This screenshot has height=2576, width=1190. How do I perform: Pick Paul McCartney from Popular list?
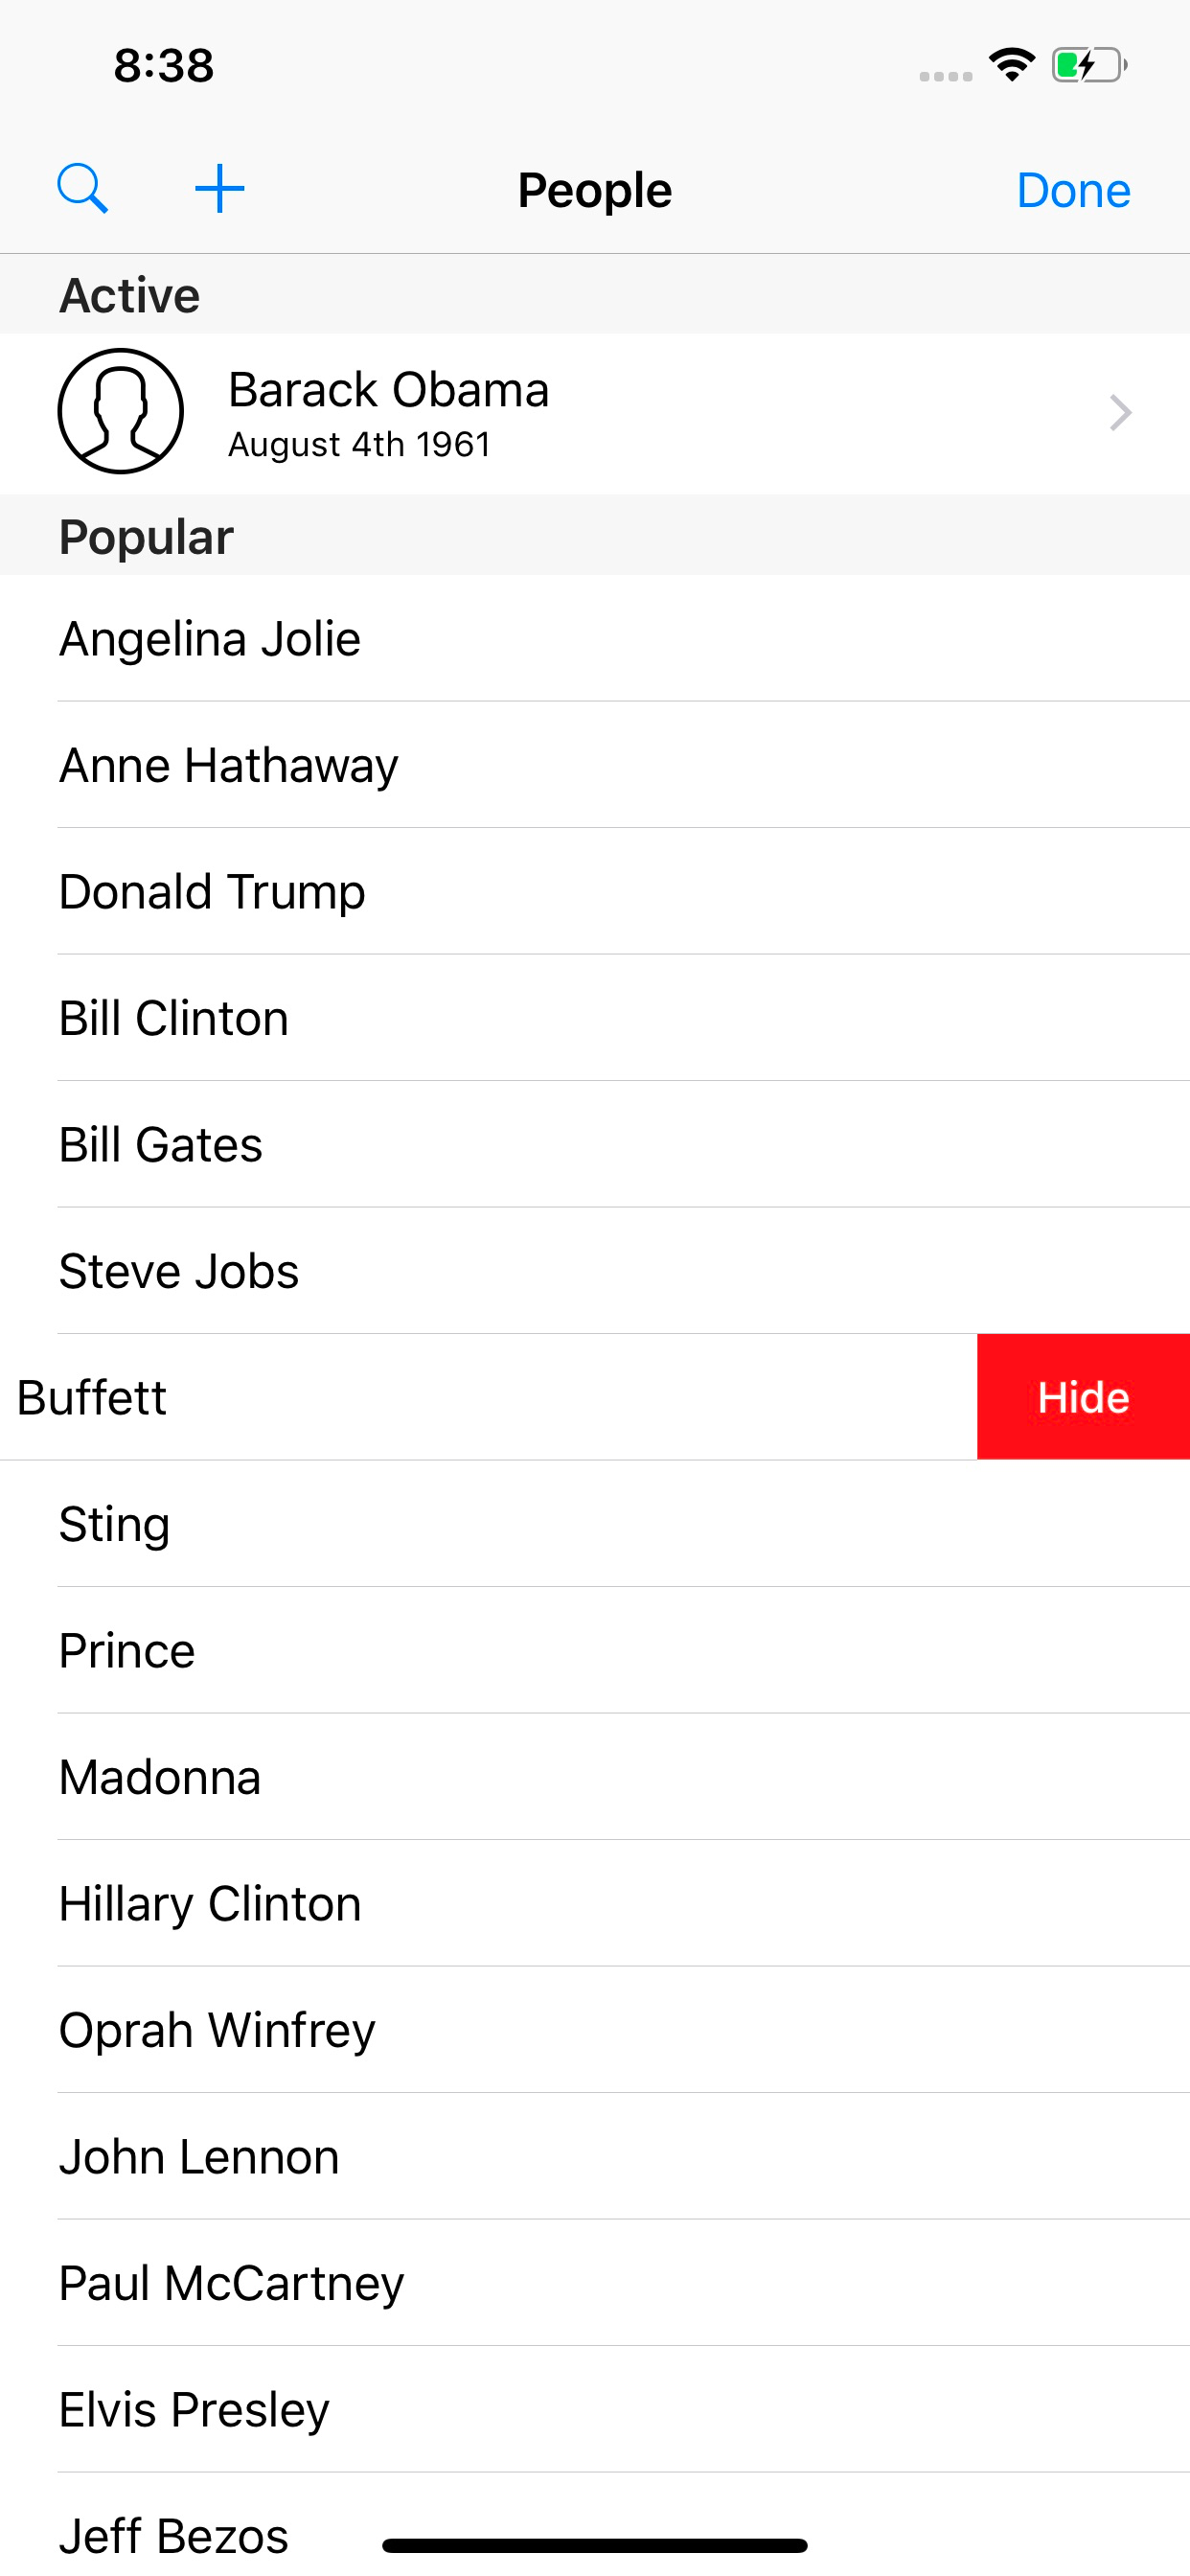tap(231, 2284)
